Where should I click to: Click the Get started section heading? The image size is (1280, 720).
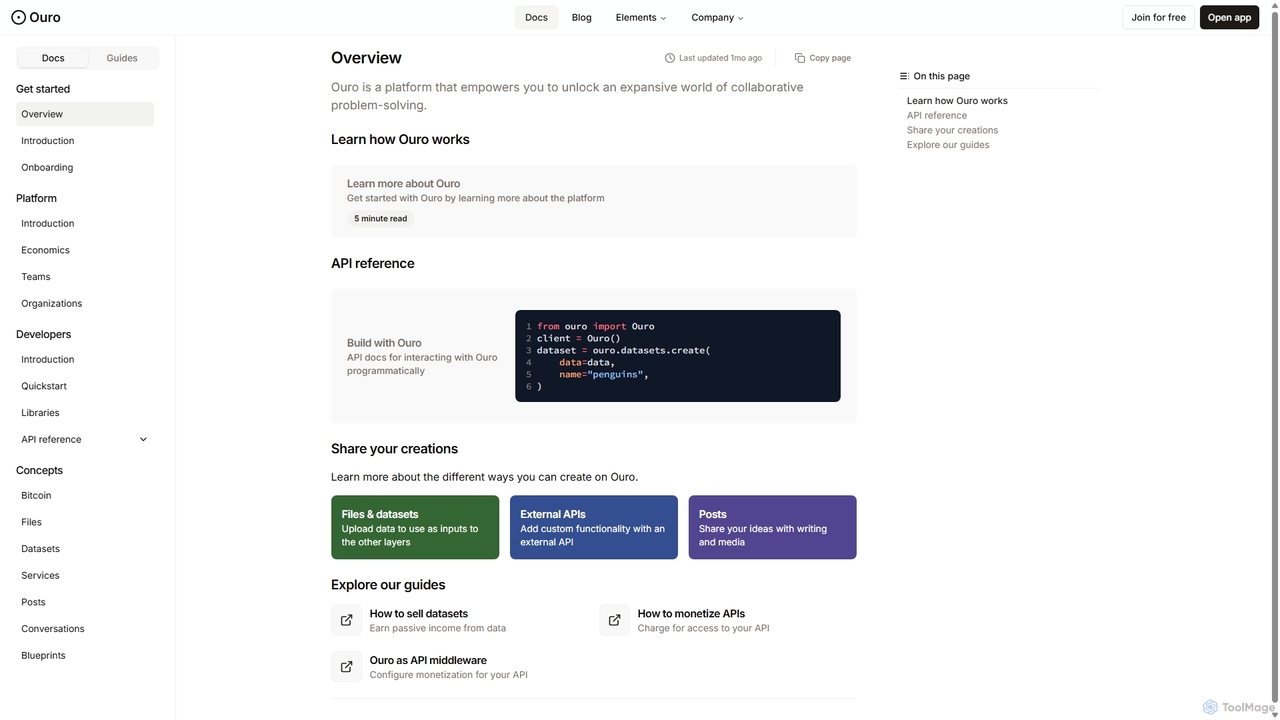click(43, 89)
